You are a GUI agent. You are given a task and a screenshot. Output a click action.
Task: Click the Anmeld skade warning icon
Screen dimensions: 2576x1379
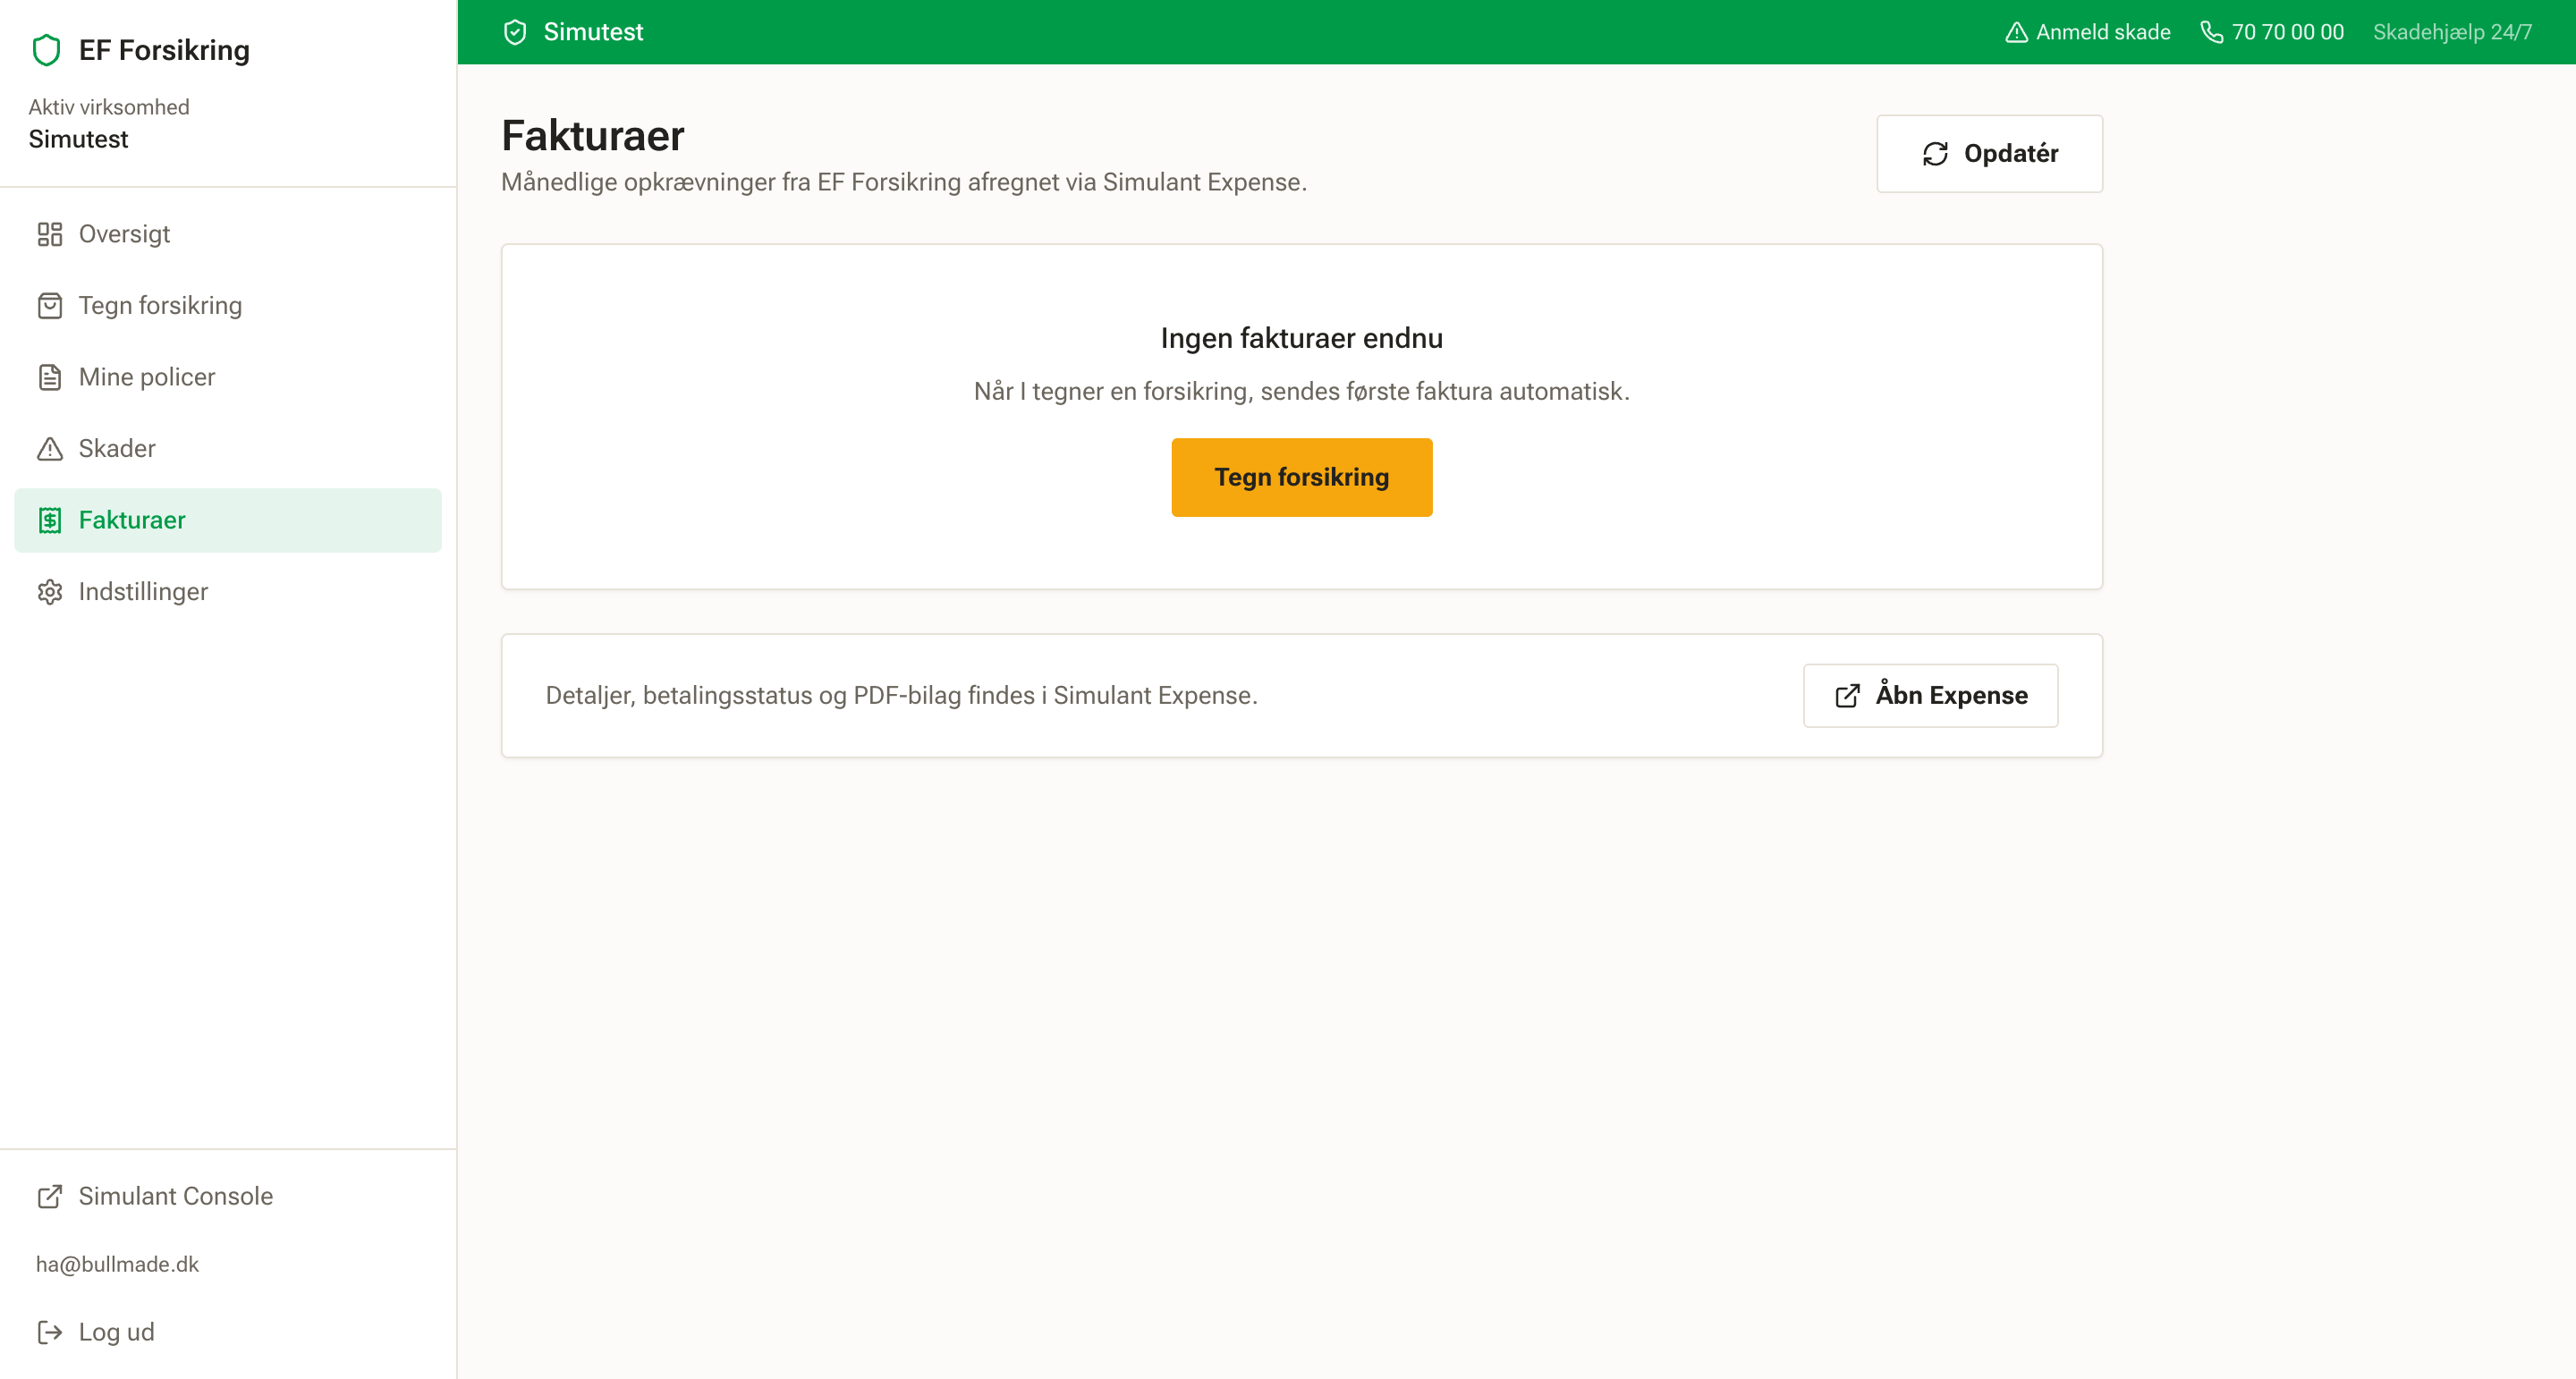(x=2017, y=32)
